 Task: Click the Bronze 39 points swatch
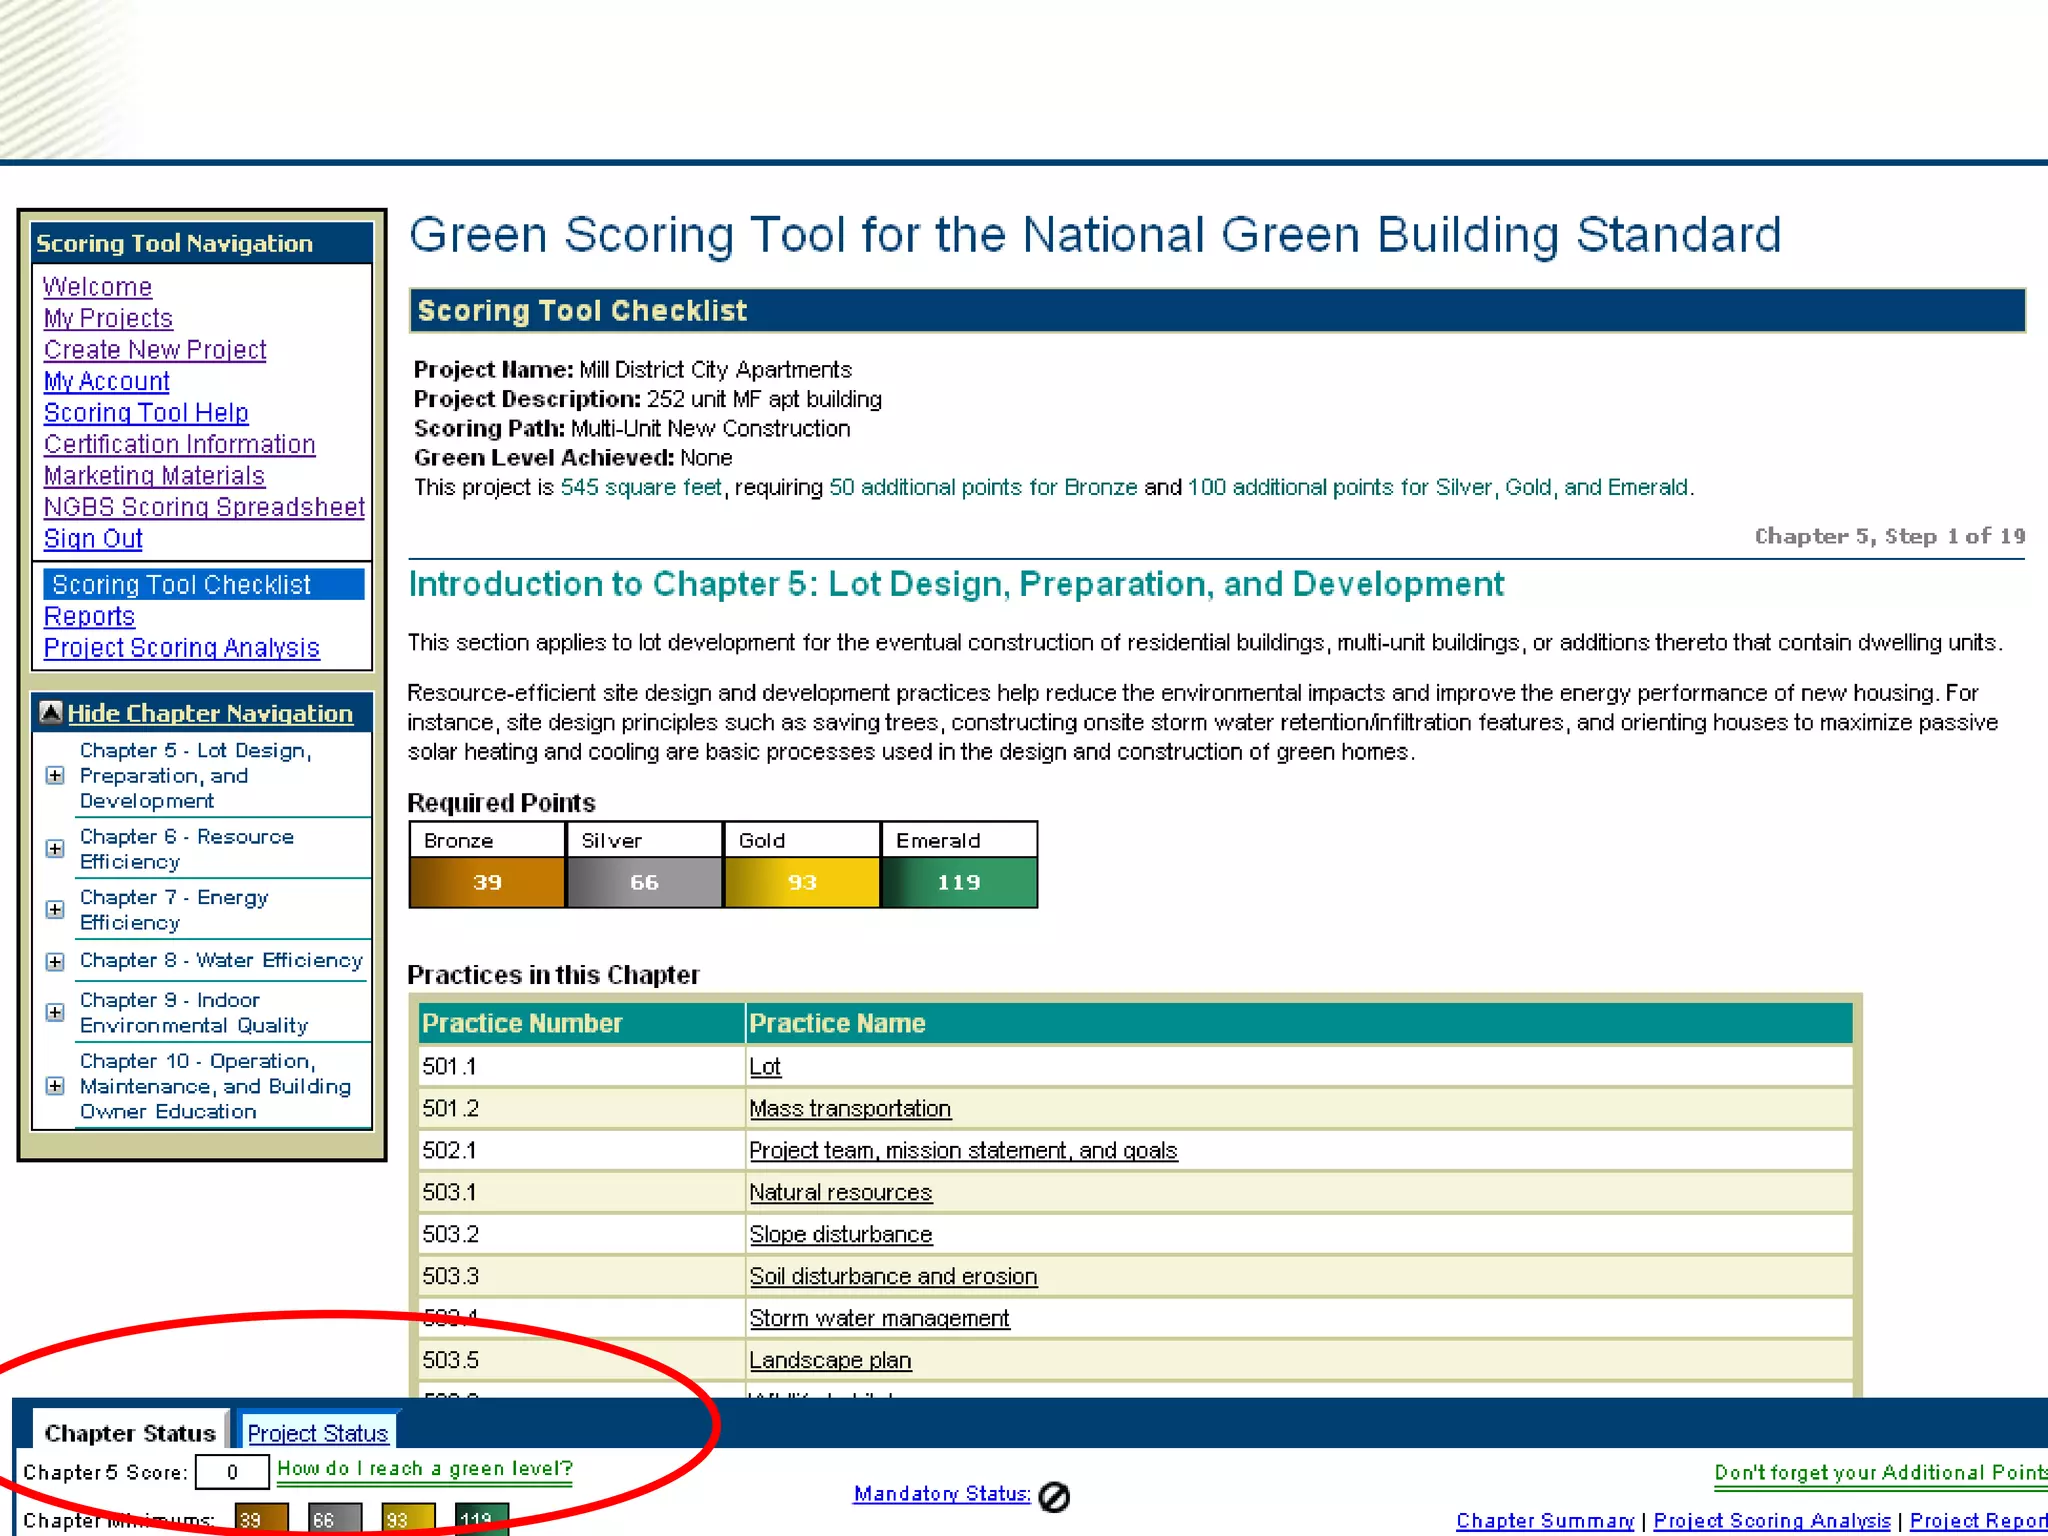coord(487,882)
